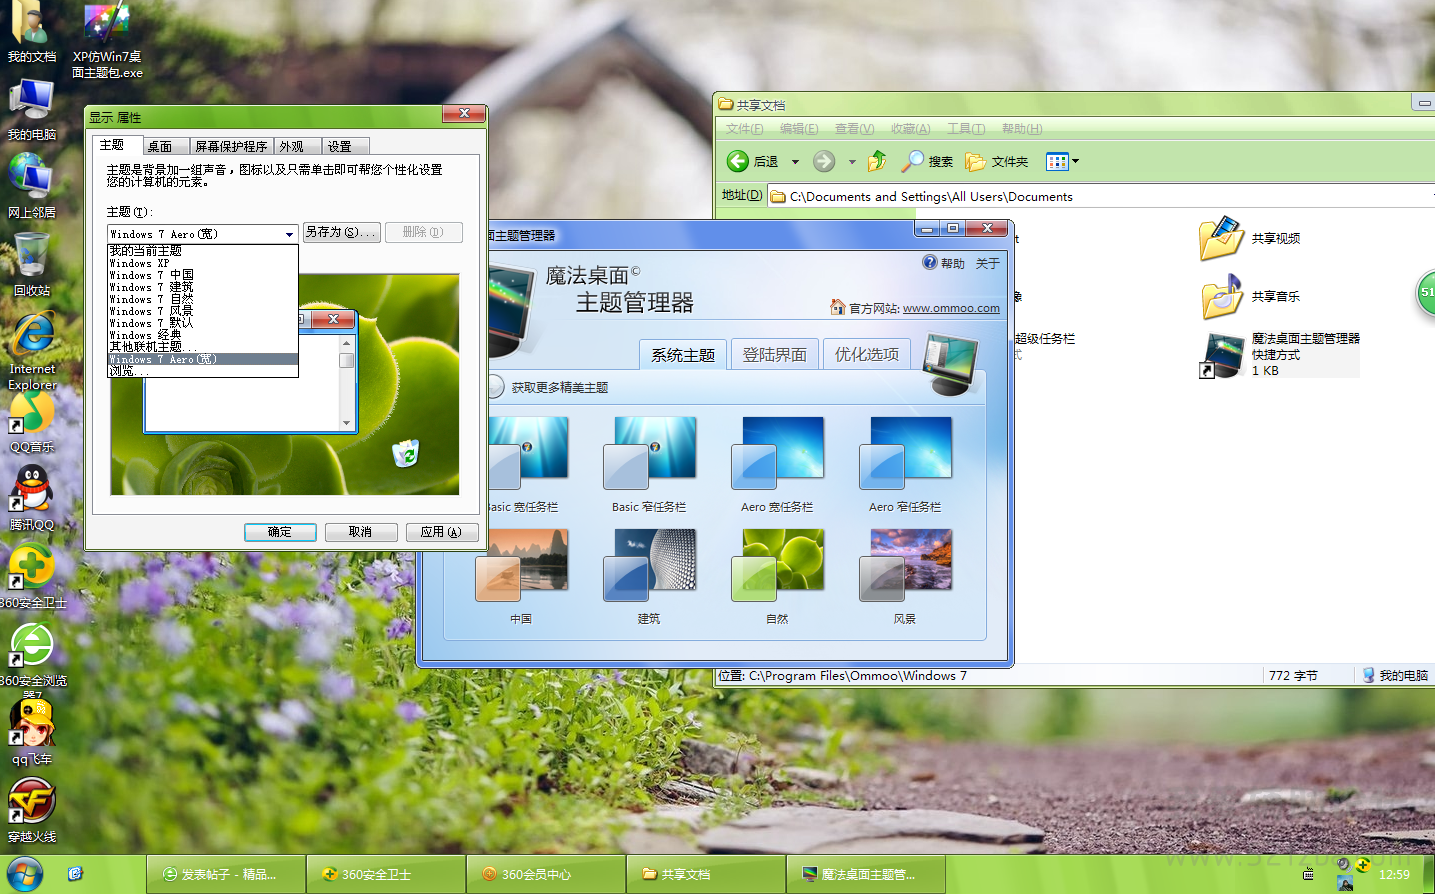Open 魔法桌面主题管理器 shortcut file
This screenshot has width=1435, height=894.
click(1279, 355)
